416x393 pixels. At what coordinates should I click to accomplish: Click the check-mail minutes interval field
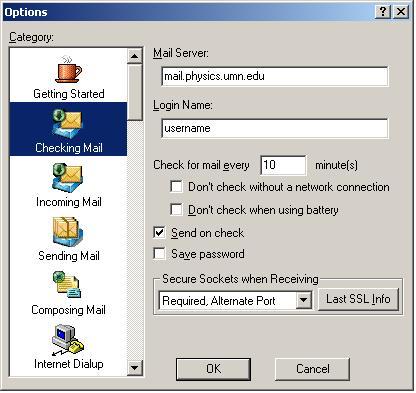pos(283,165)
